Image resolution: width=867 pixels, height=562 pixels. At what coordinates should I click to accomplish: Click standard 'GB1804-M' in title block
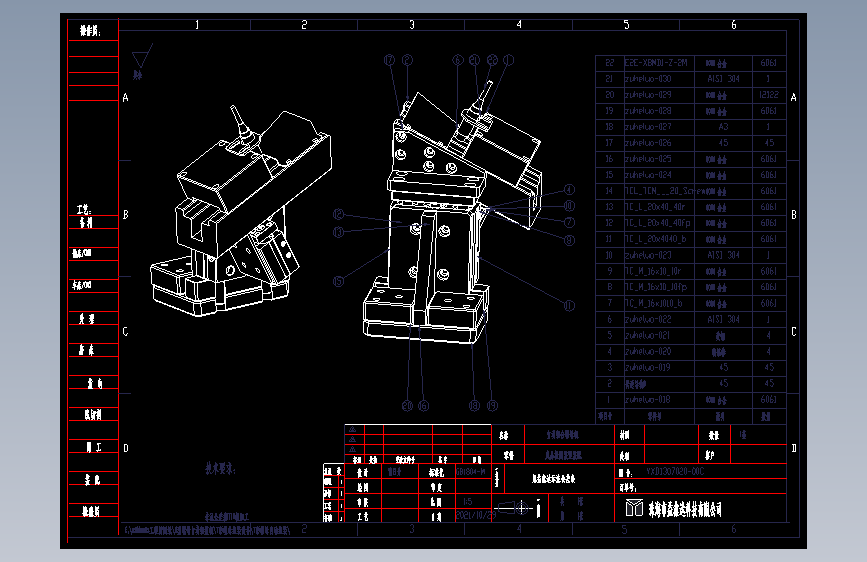pos(471,472)
